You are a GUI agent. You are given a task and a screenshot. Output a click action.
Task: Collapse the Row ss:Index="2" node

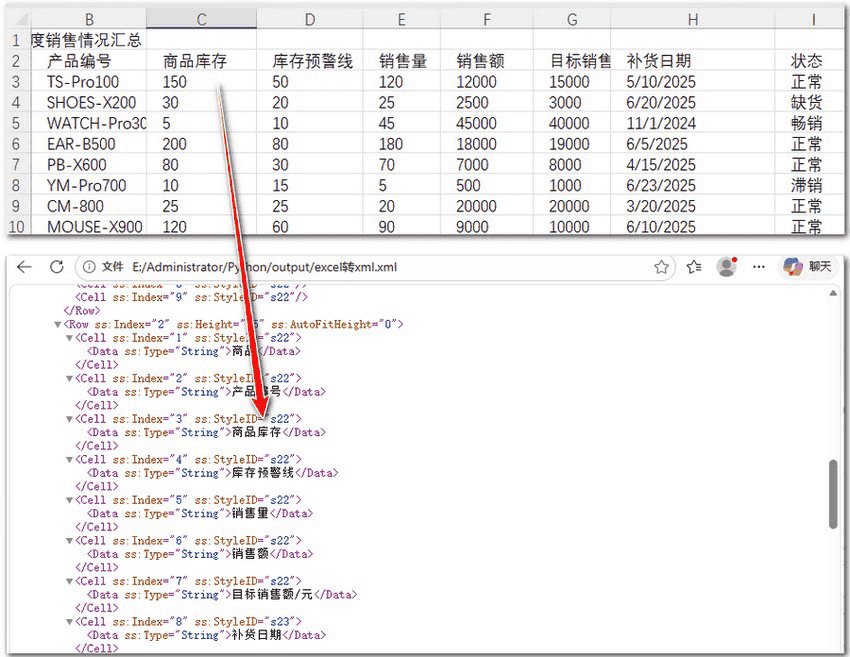(x=57, y=325)
